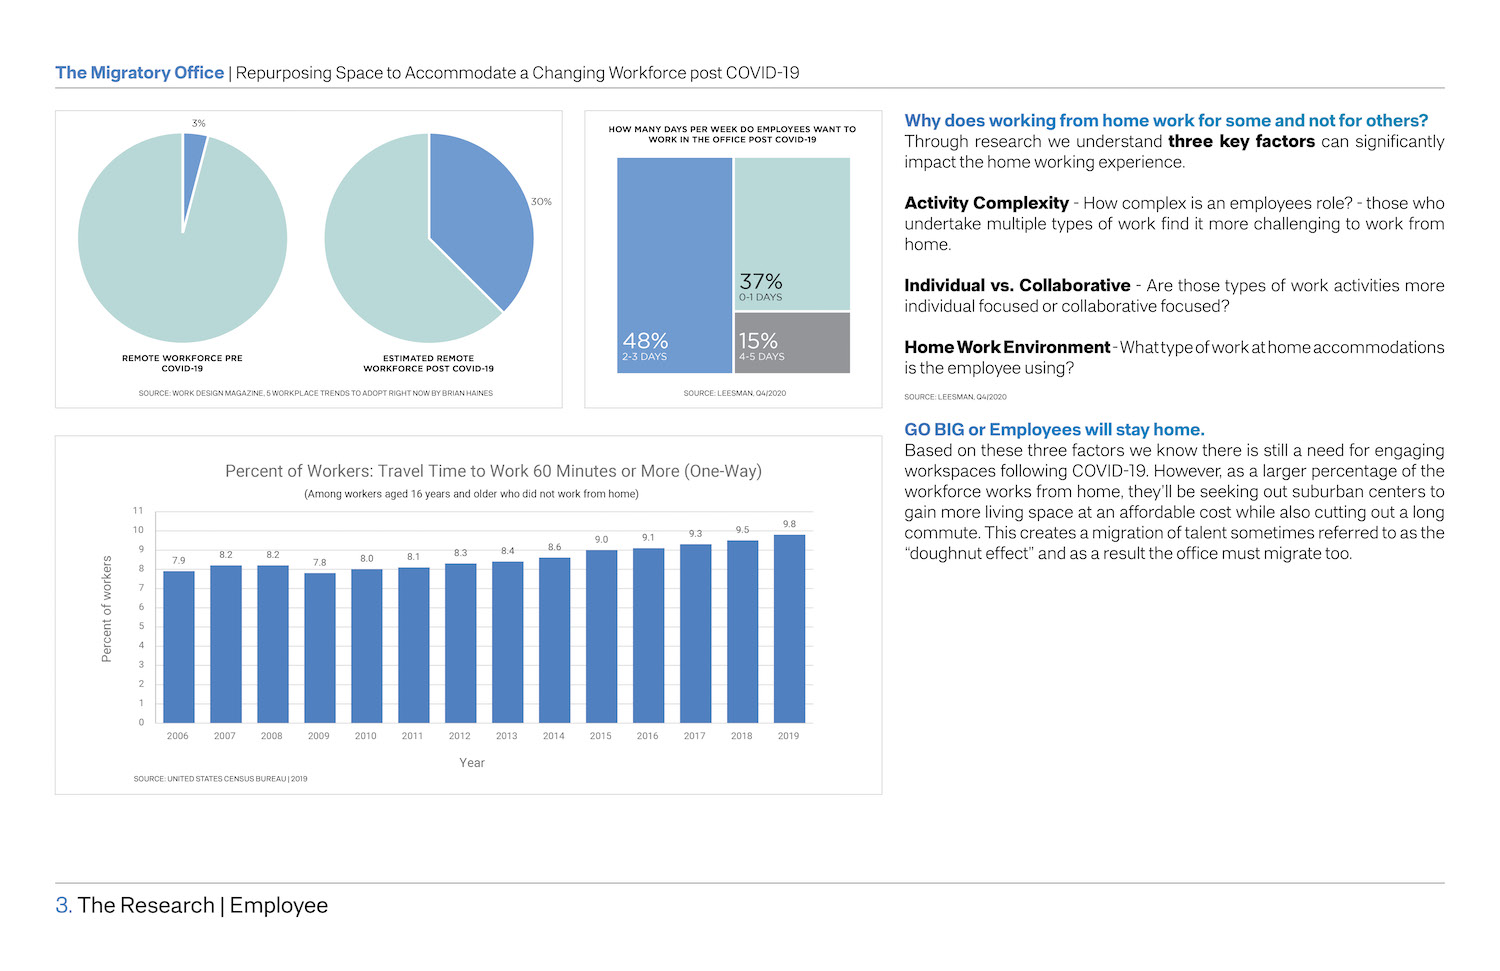Select the 'Individual vs. Collaborative' bold term
Screen dimensions: 1500x971
(1017, 286)
